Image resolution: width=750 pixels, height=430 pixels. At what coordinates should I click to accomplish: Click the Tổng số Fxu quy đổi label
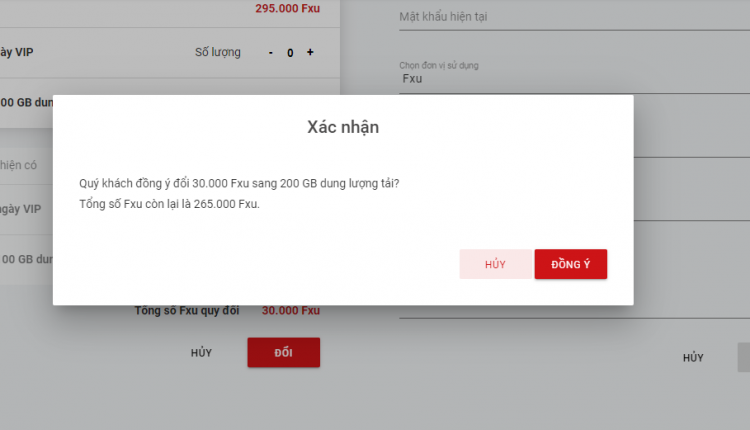click(187, 310)
